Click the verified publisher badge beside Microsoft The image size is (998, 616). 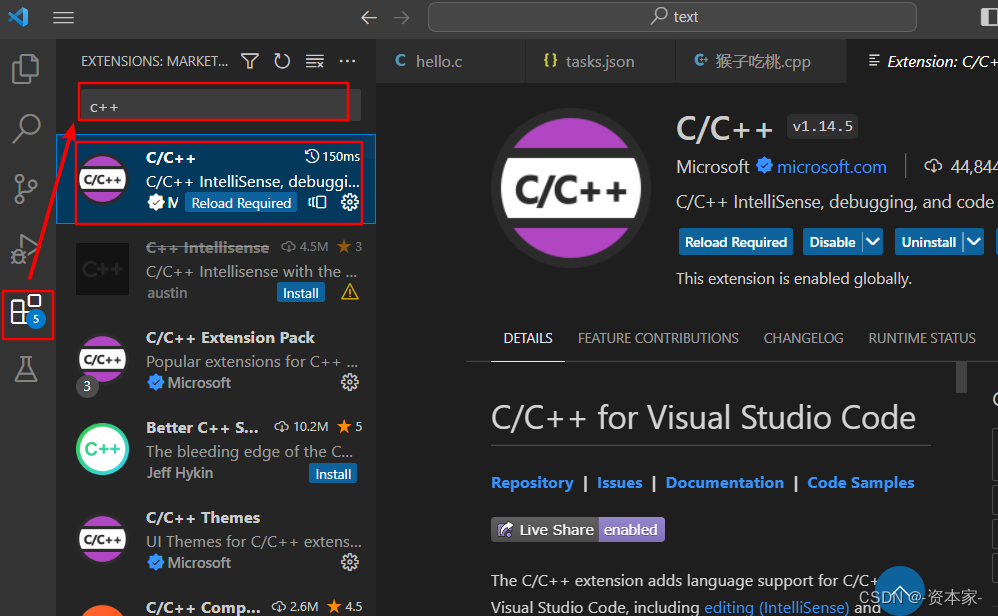pos(764,166)
